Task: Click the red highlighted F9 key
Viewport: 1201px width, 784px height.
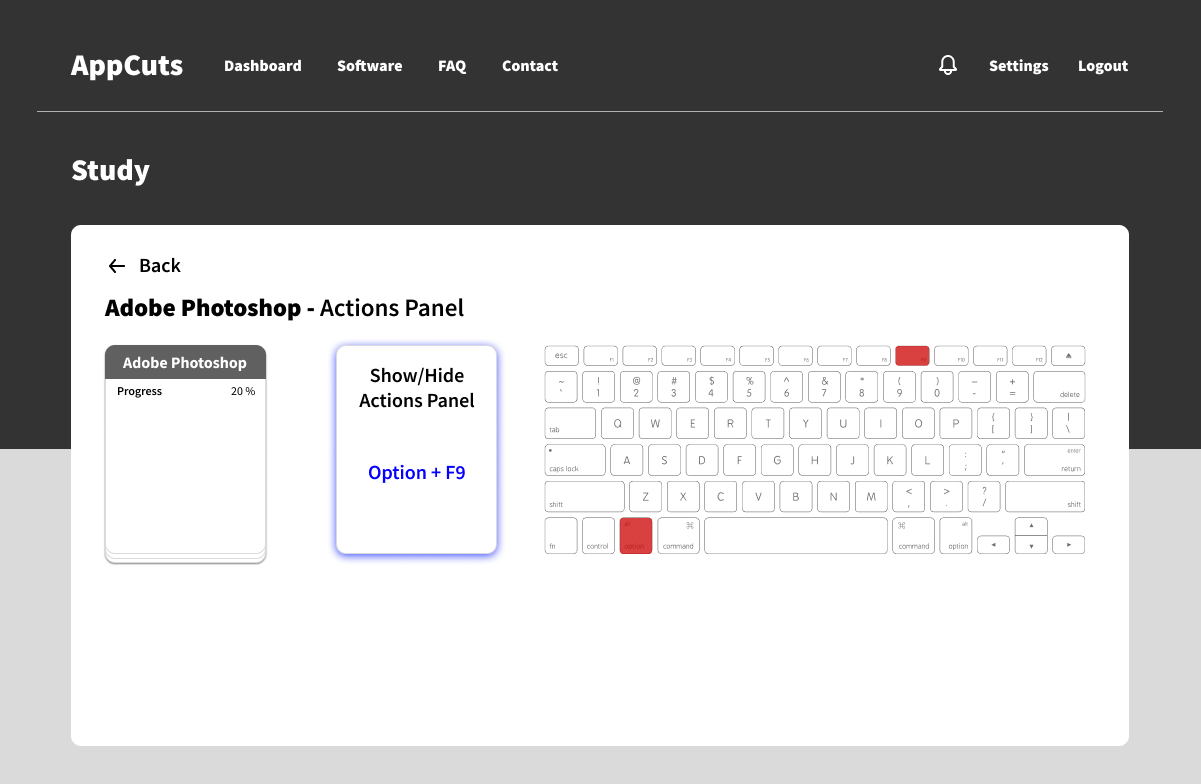Action: click(912, 356)
